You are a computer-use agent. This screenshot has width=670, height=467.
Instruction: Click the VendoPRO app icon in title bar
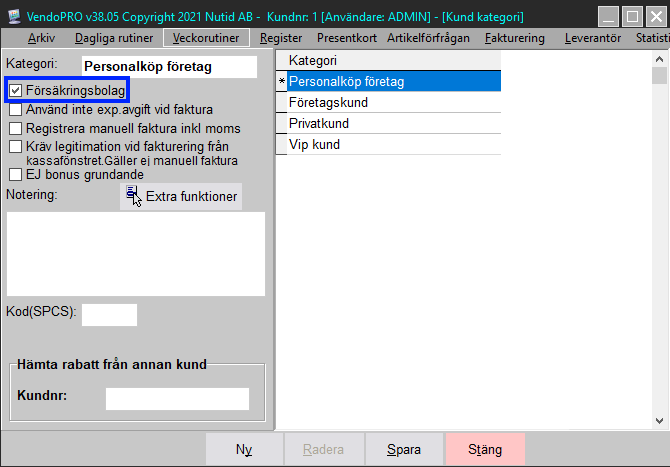coord(11,16)
